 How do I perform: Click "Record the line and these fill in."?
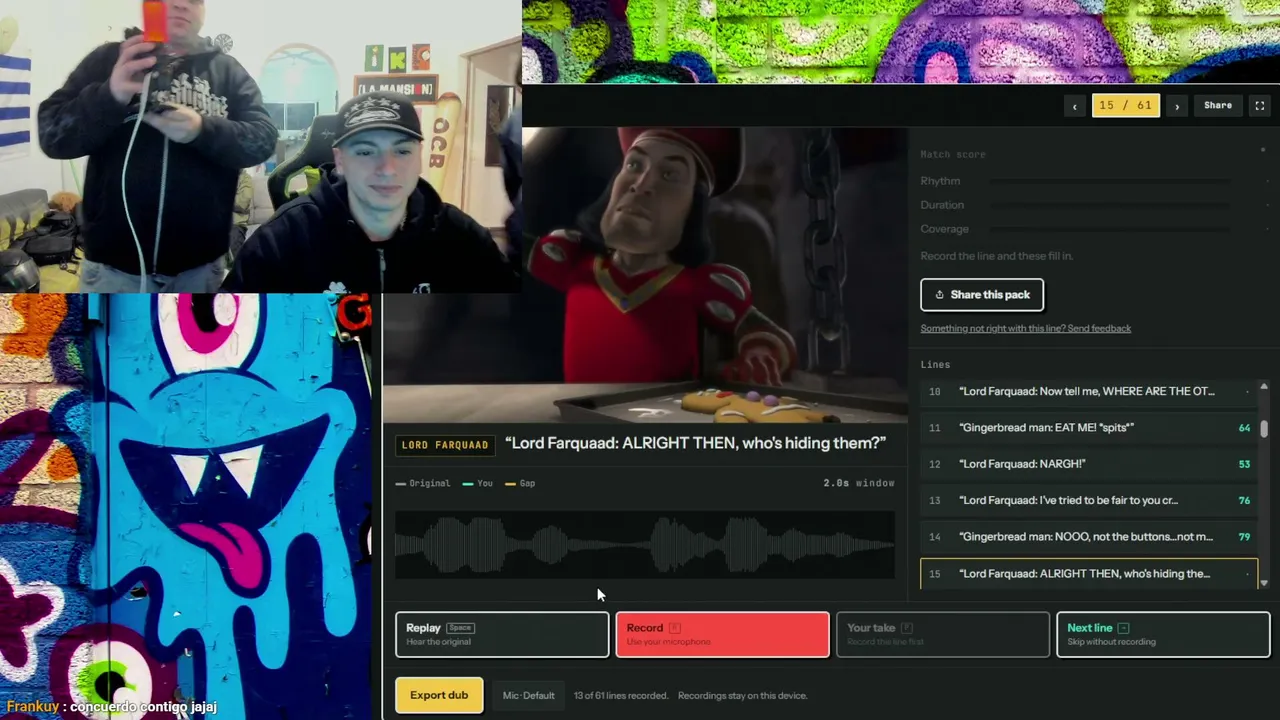tap(997, 256)
